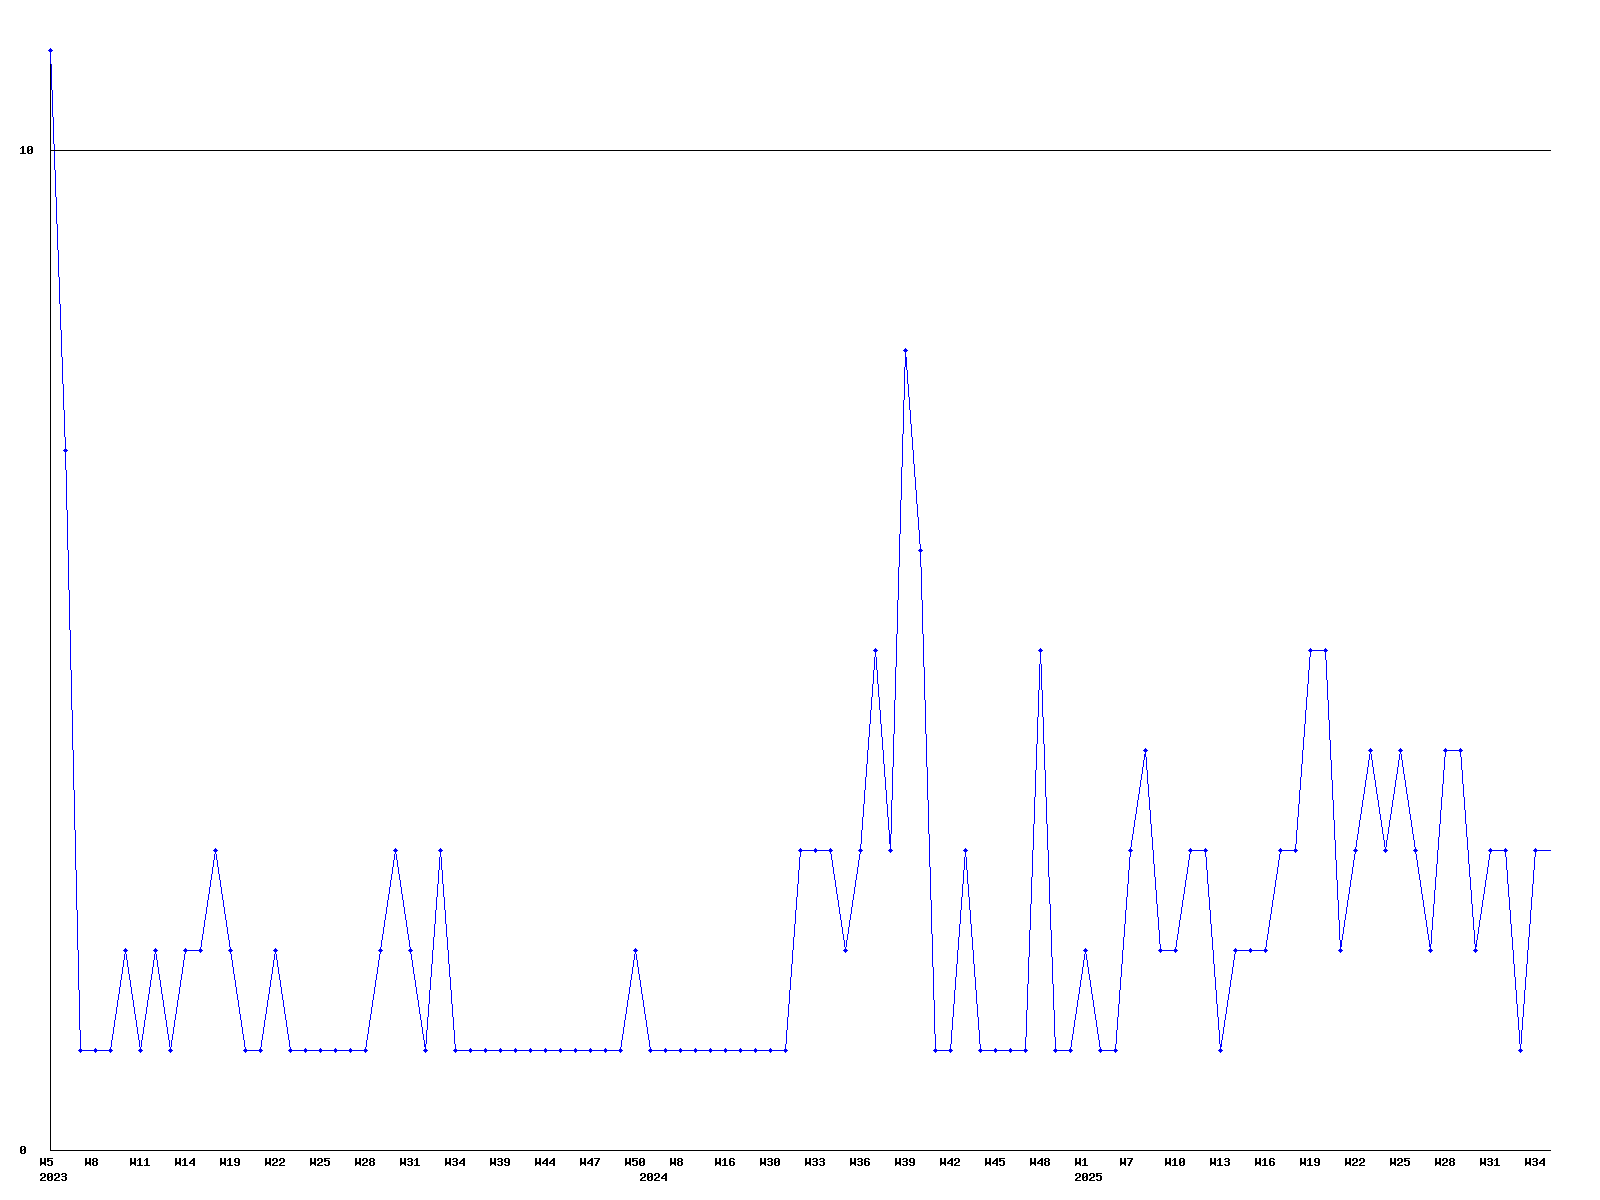Image resolution: width=1600 pixels, height=1200 pixels.
Task: Click the W13 week label
Action: coord(1220,1162)
